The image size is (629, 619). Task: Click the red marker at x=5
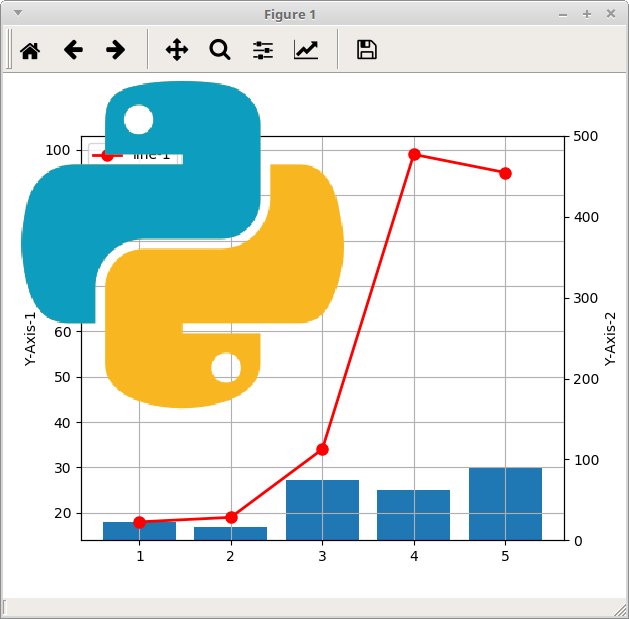[x=505, y=174]
